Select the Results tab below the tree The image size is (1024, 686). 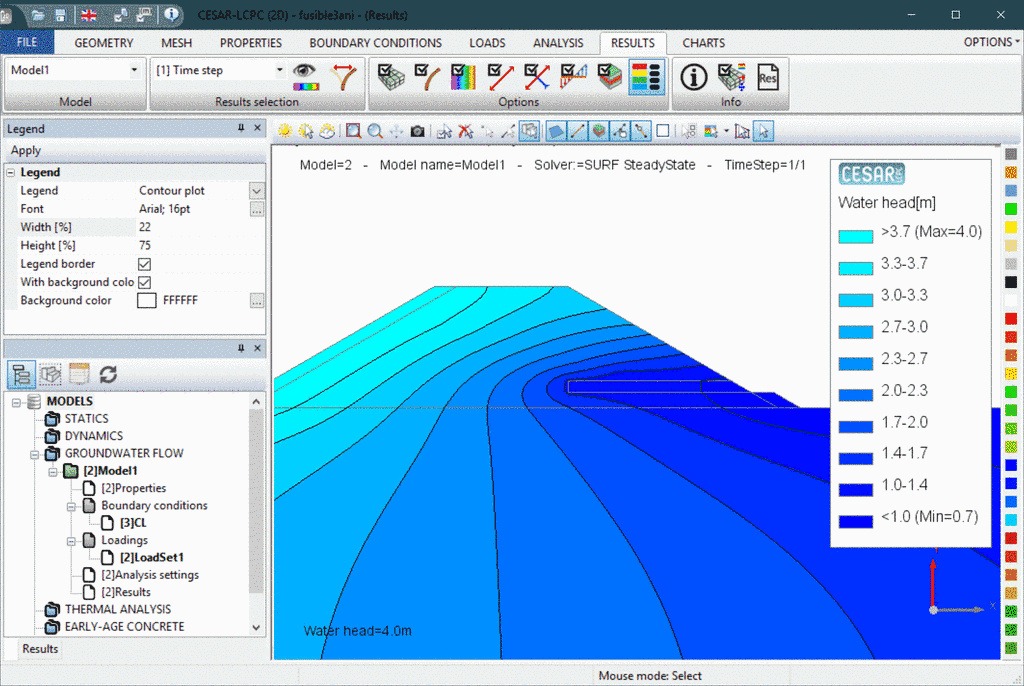(x=40, y=649)
